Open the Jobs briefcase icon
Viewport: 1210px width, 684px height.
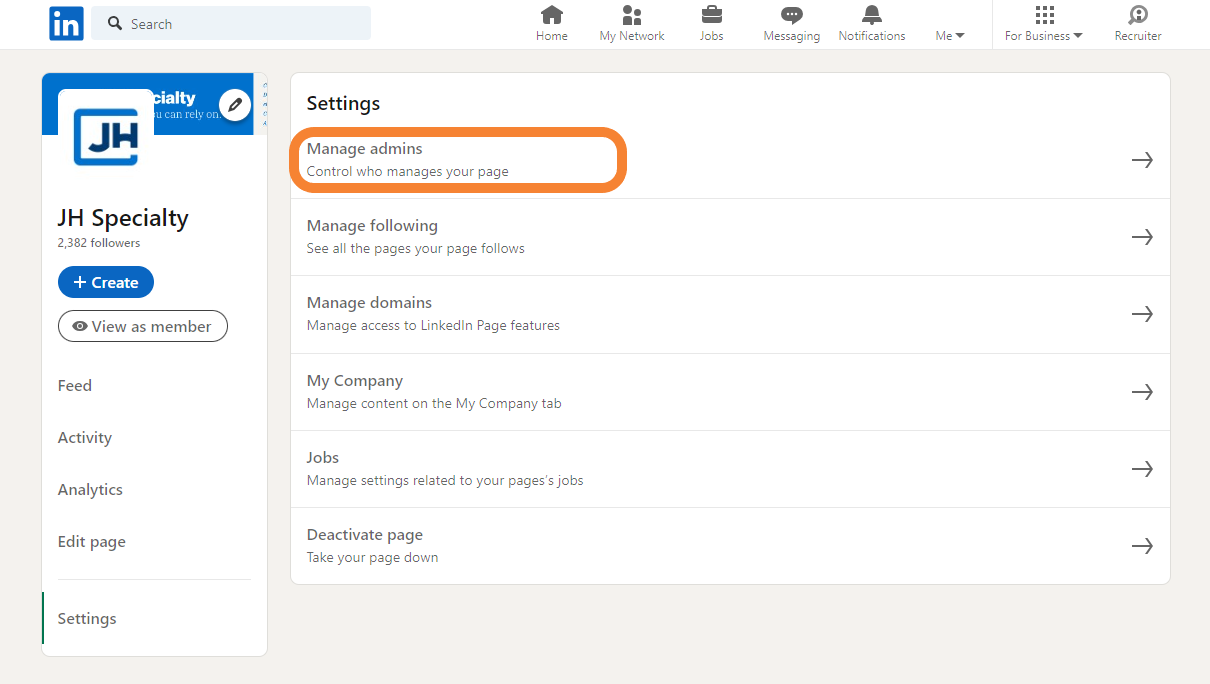[x=711, y=15]
